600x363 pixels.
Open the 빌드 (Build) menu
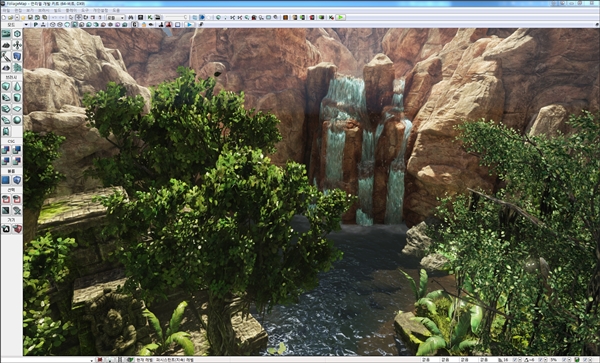tap(57, 11)
